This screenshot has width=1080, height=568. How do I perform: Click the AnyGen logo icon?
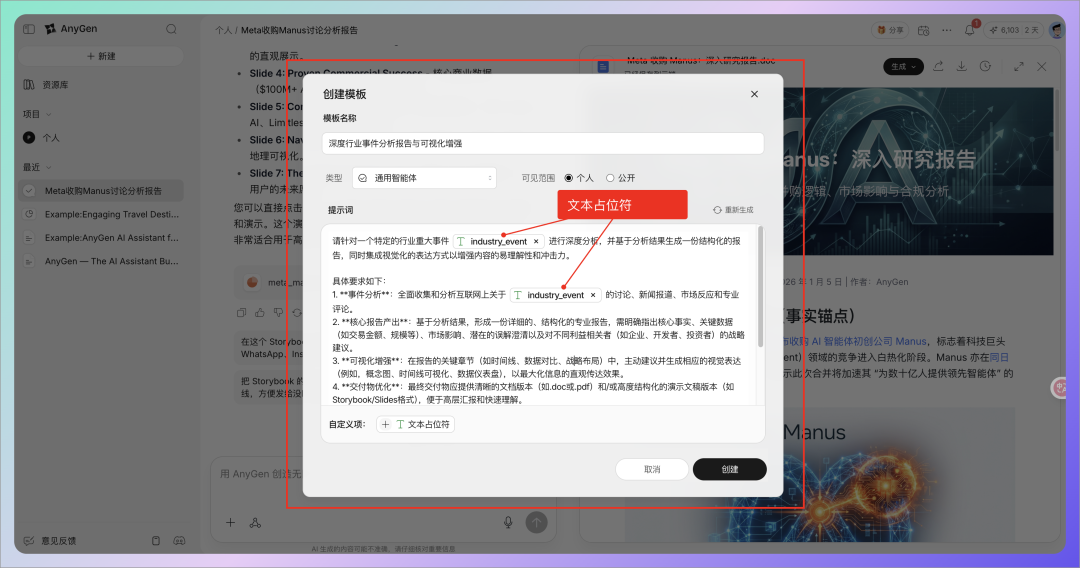tap(50, 29)
